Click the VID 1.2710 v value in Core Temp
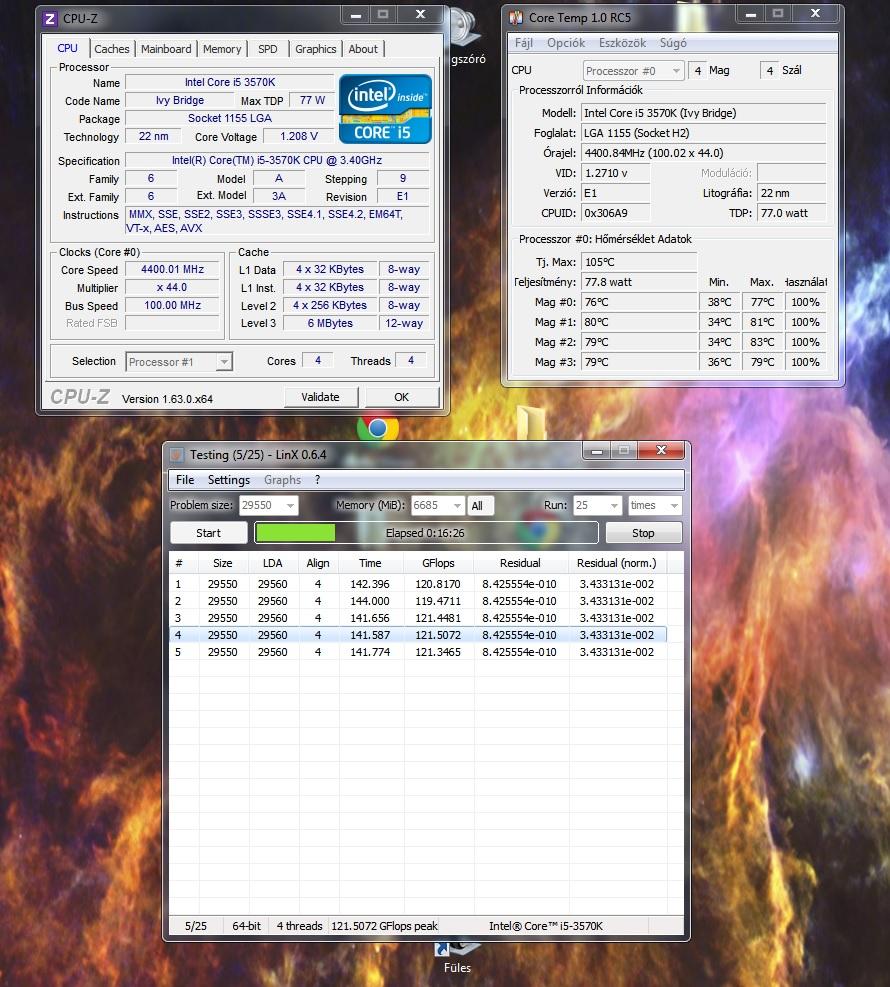 pos(616,173)
